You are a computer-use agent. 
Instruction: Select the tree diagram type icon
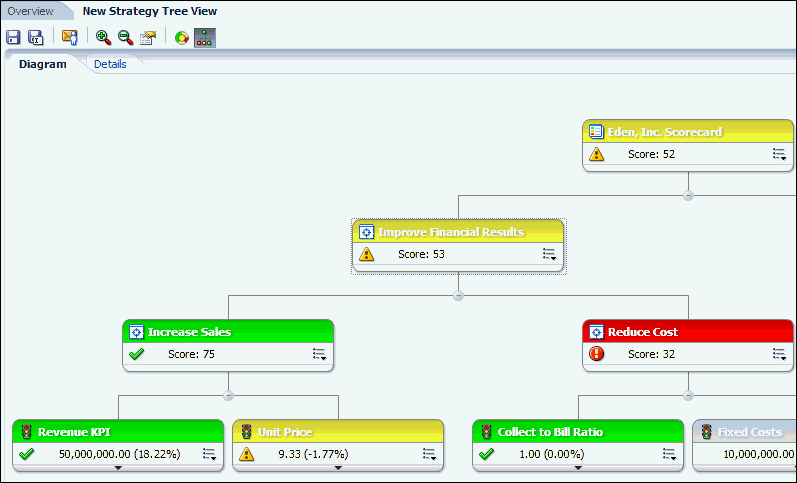205,38
